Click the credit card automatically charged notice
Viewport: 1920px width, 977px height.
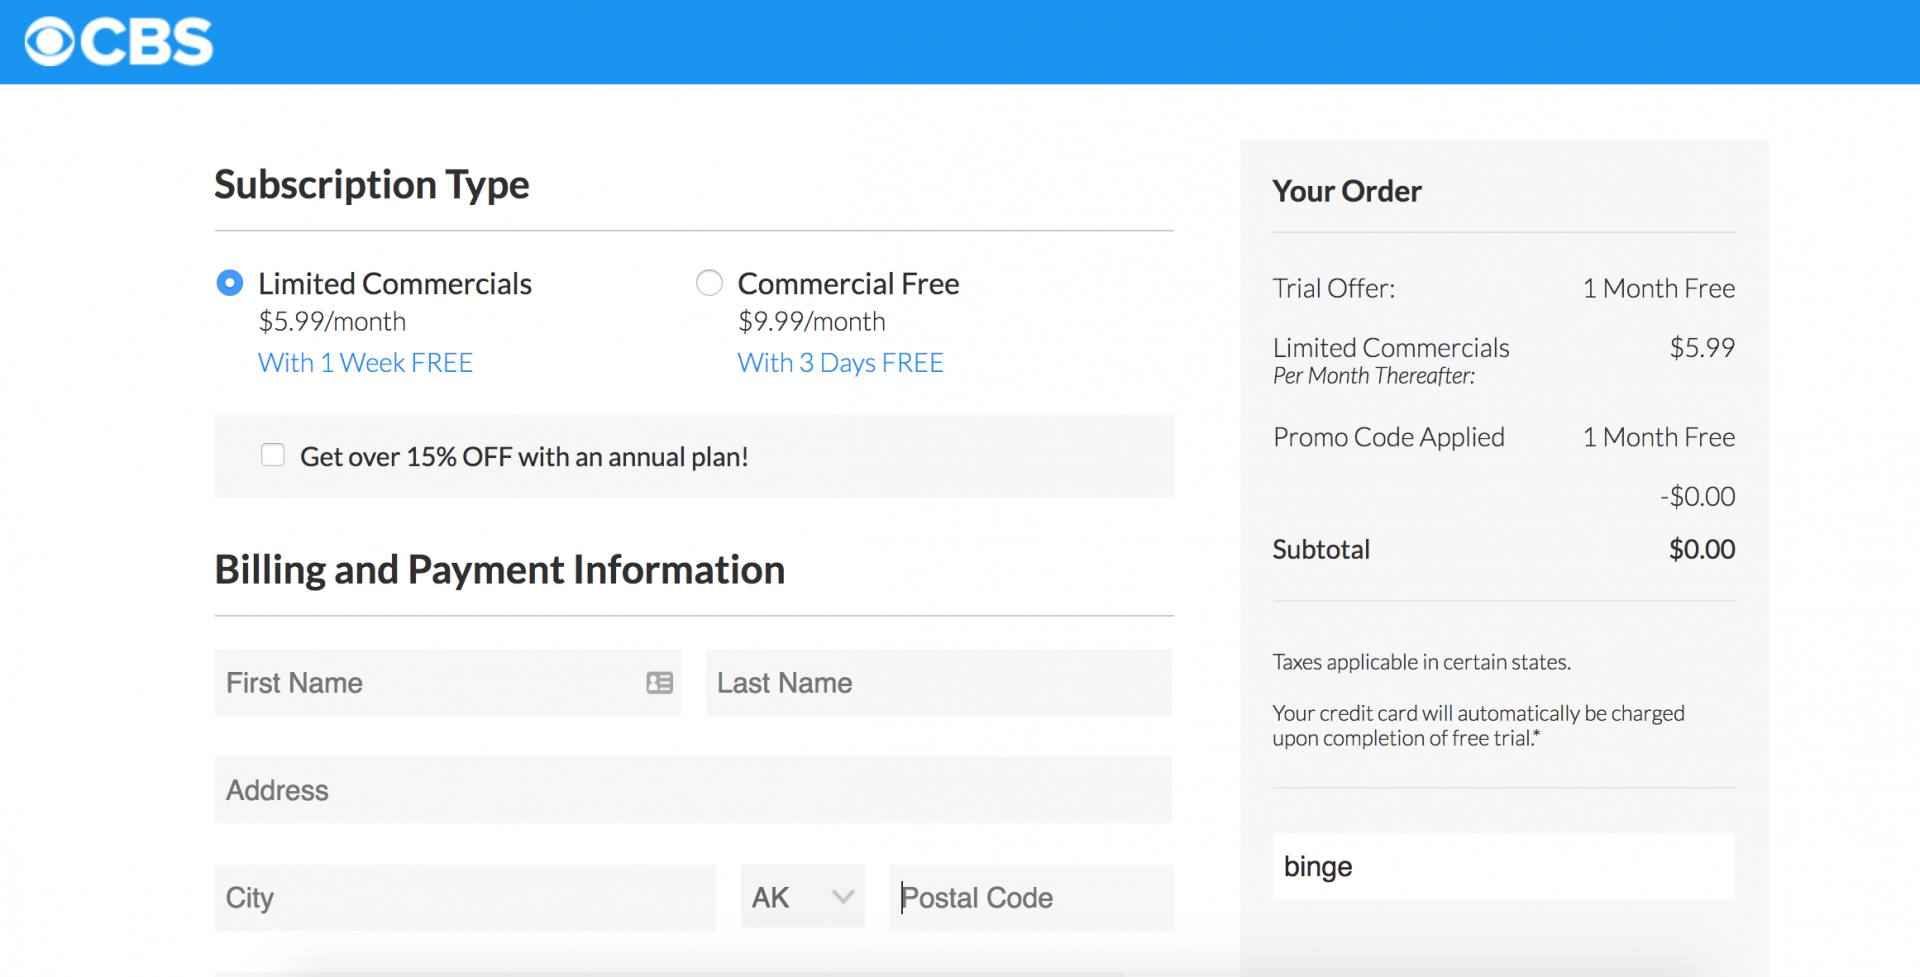[1478, 726]
